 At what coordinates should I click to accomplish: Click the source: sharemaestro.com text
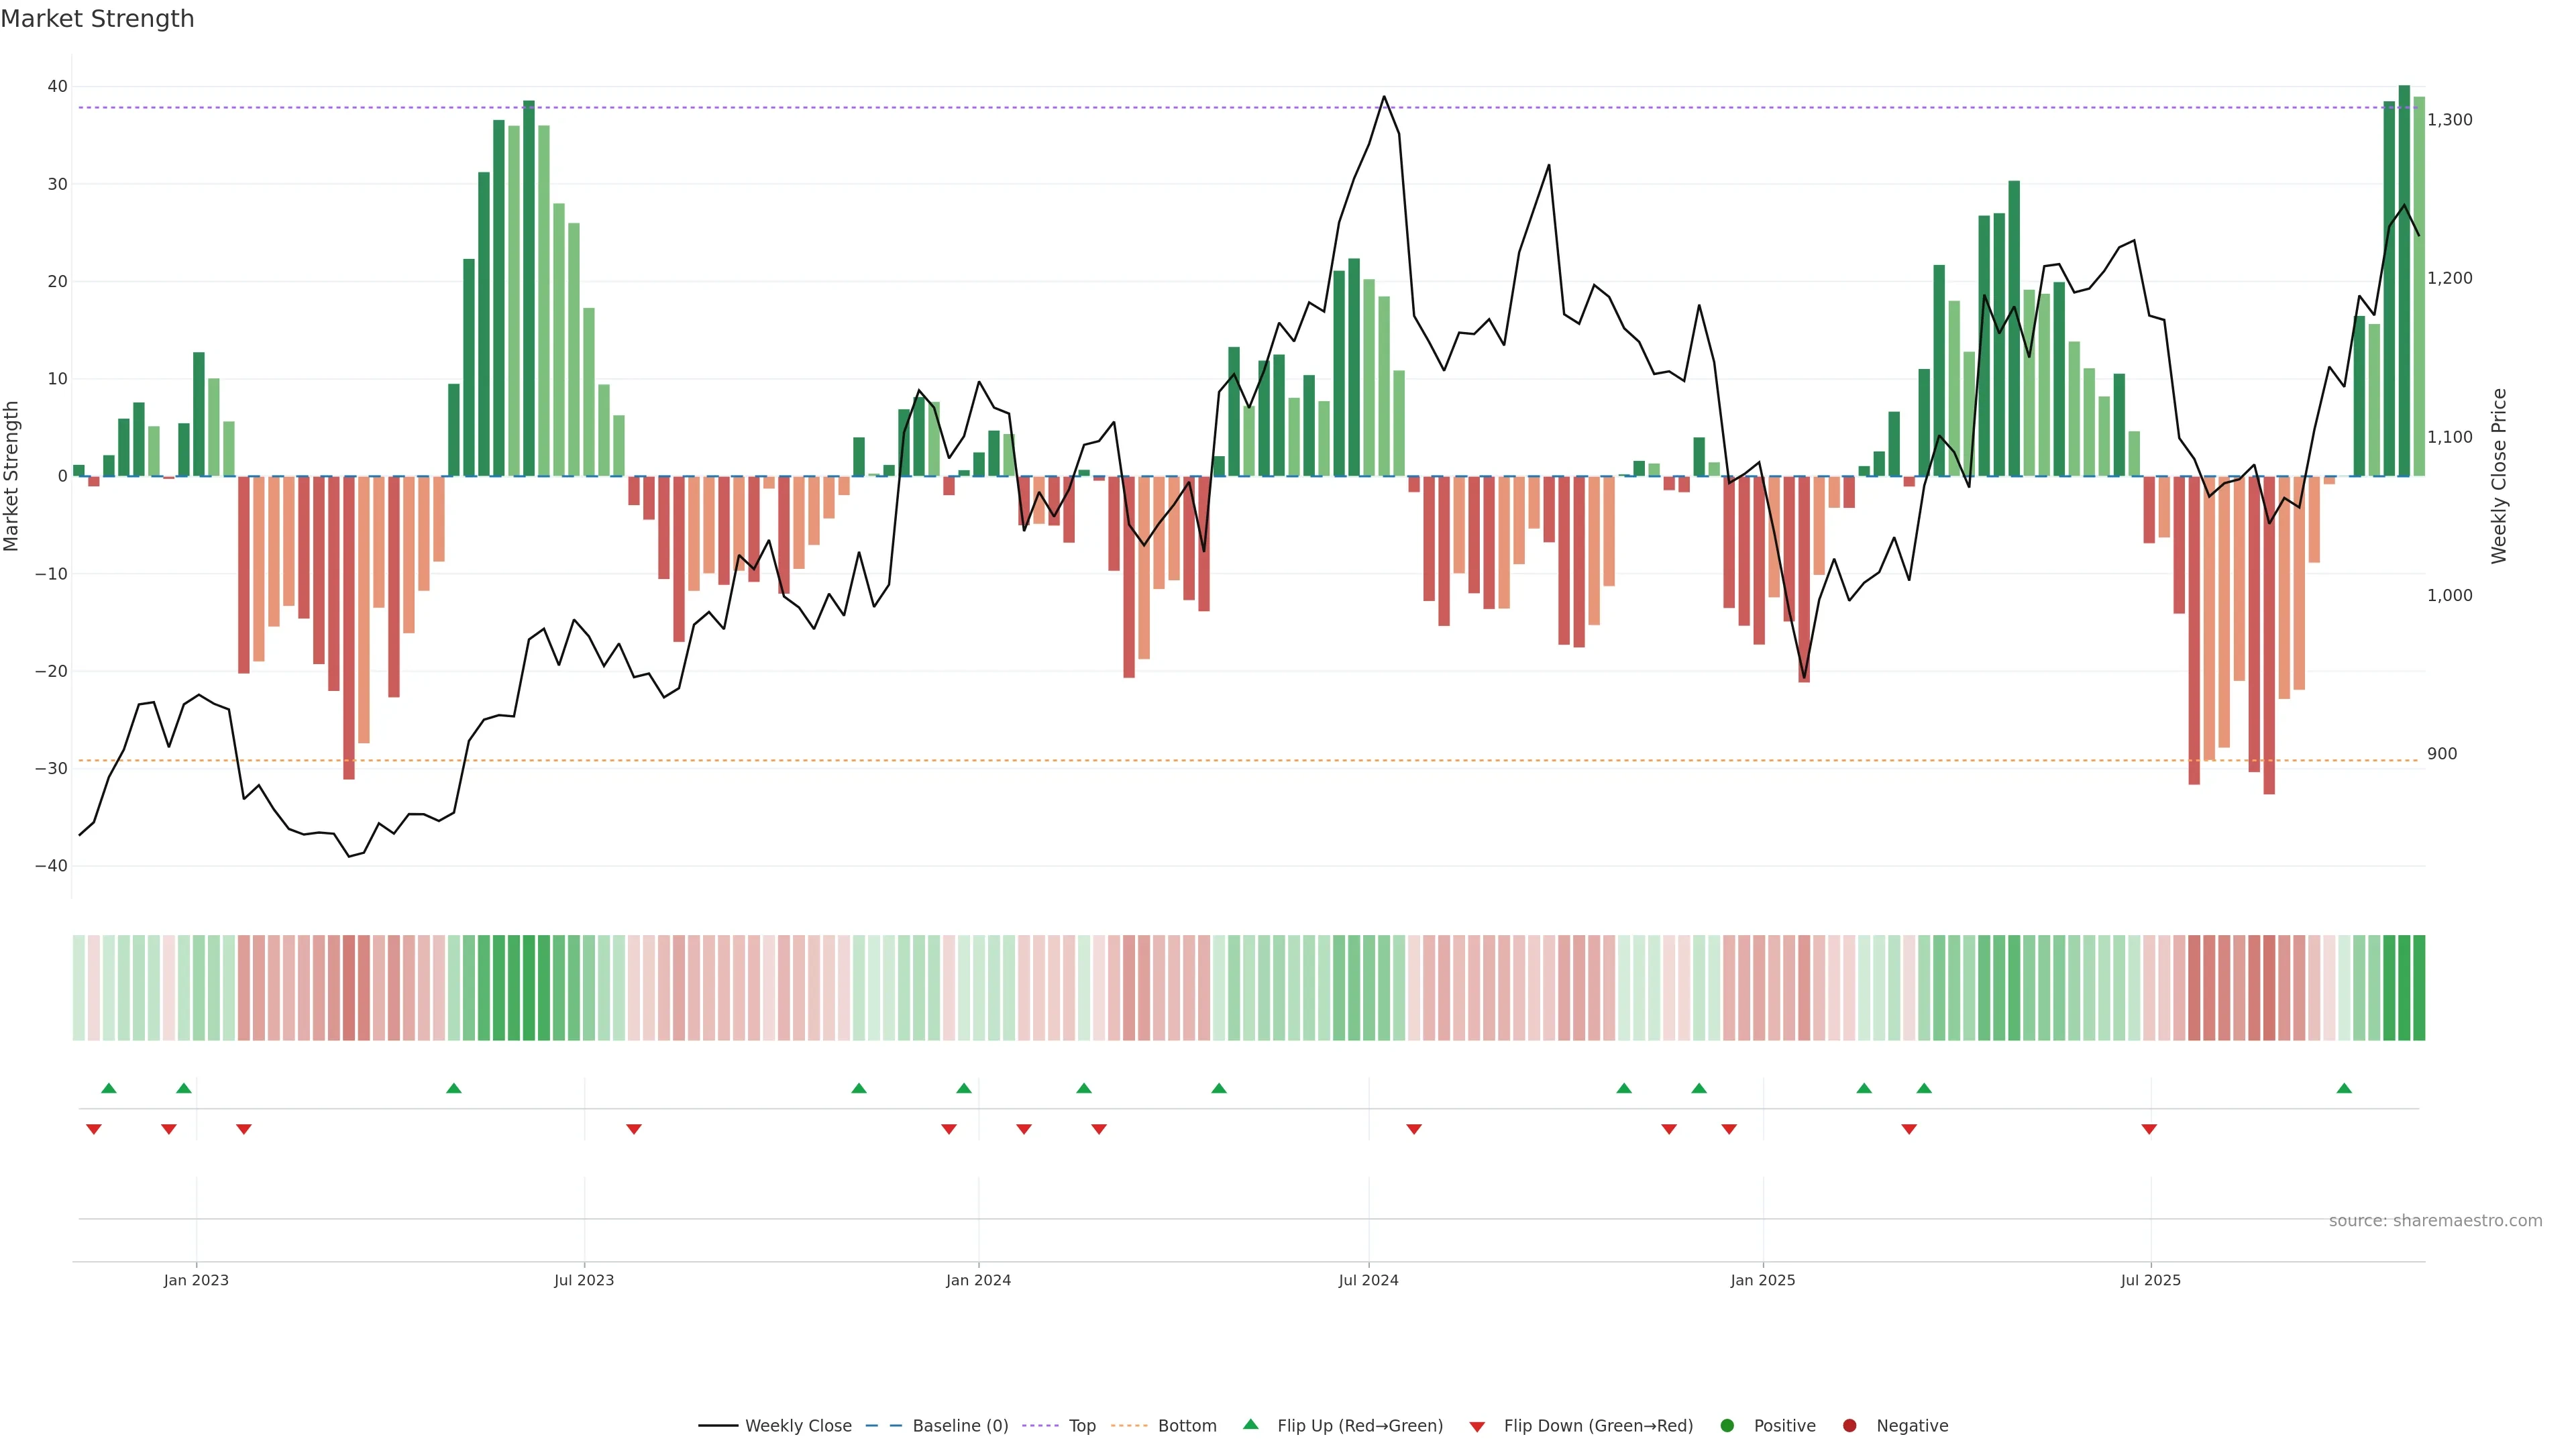tap(2435, 1221)
